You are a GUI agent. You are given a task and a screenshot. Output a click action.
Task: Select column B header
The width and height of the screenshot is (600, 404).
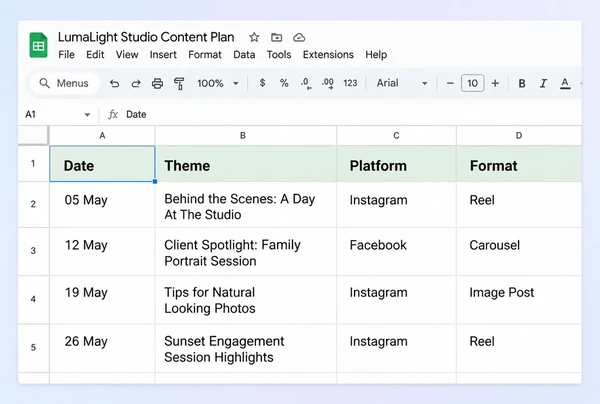pyautogui.click(x=246, y=135)
